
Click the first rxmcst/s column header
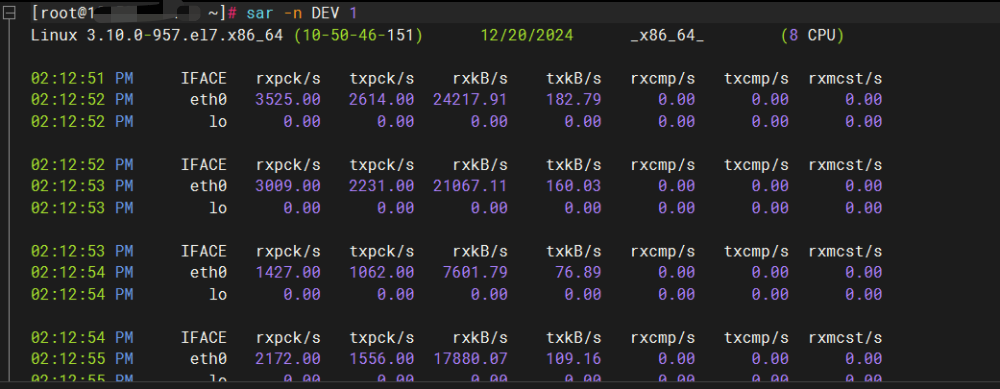point(845,78)
